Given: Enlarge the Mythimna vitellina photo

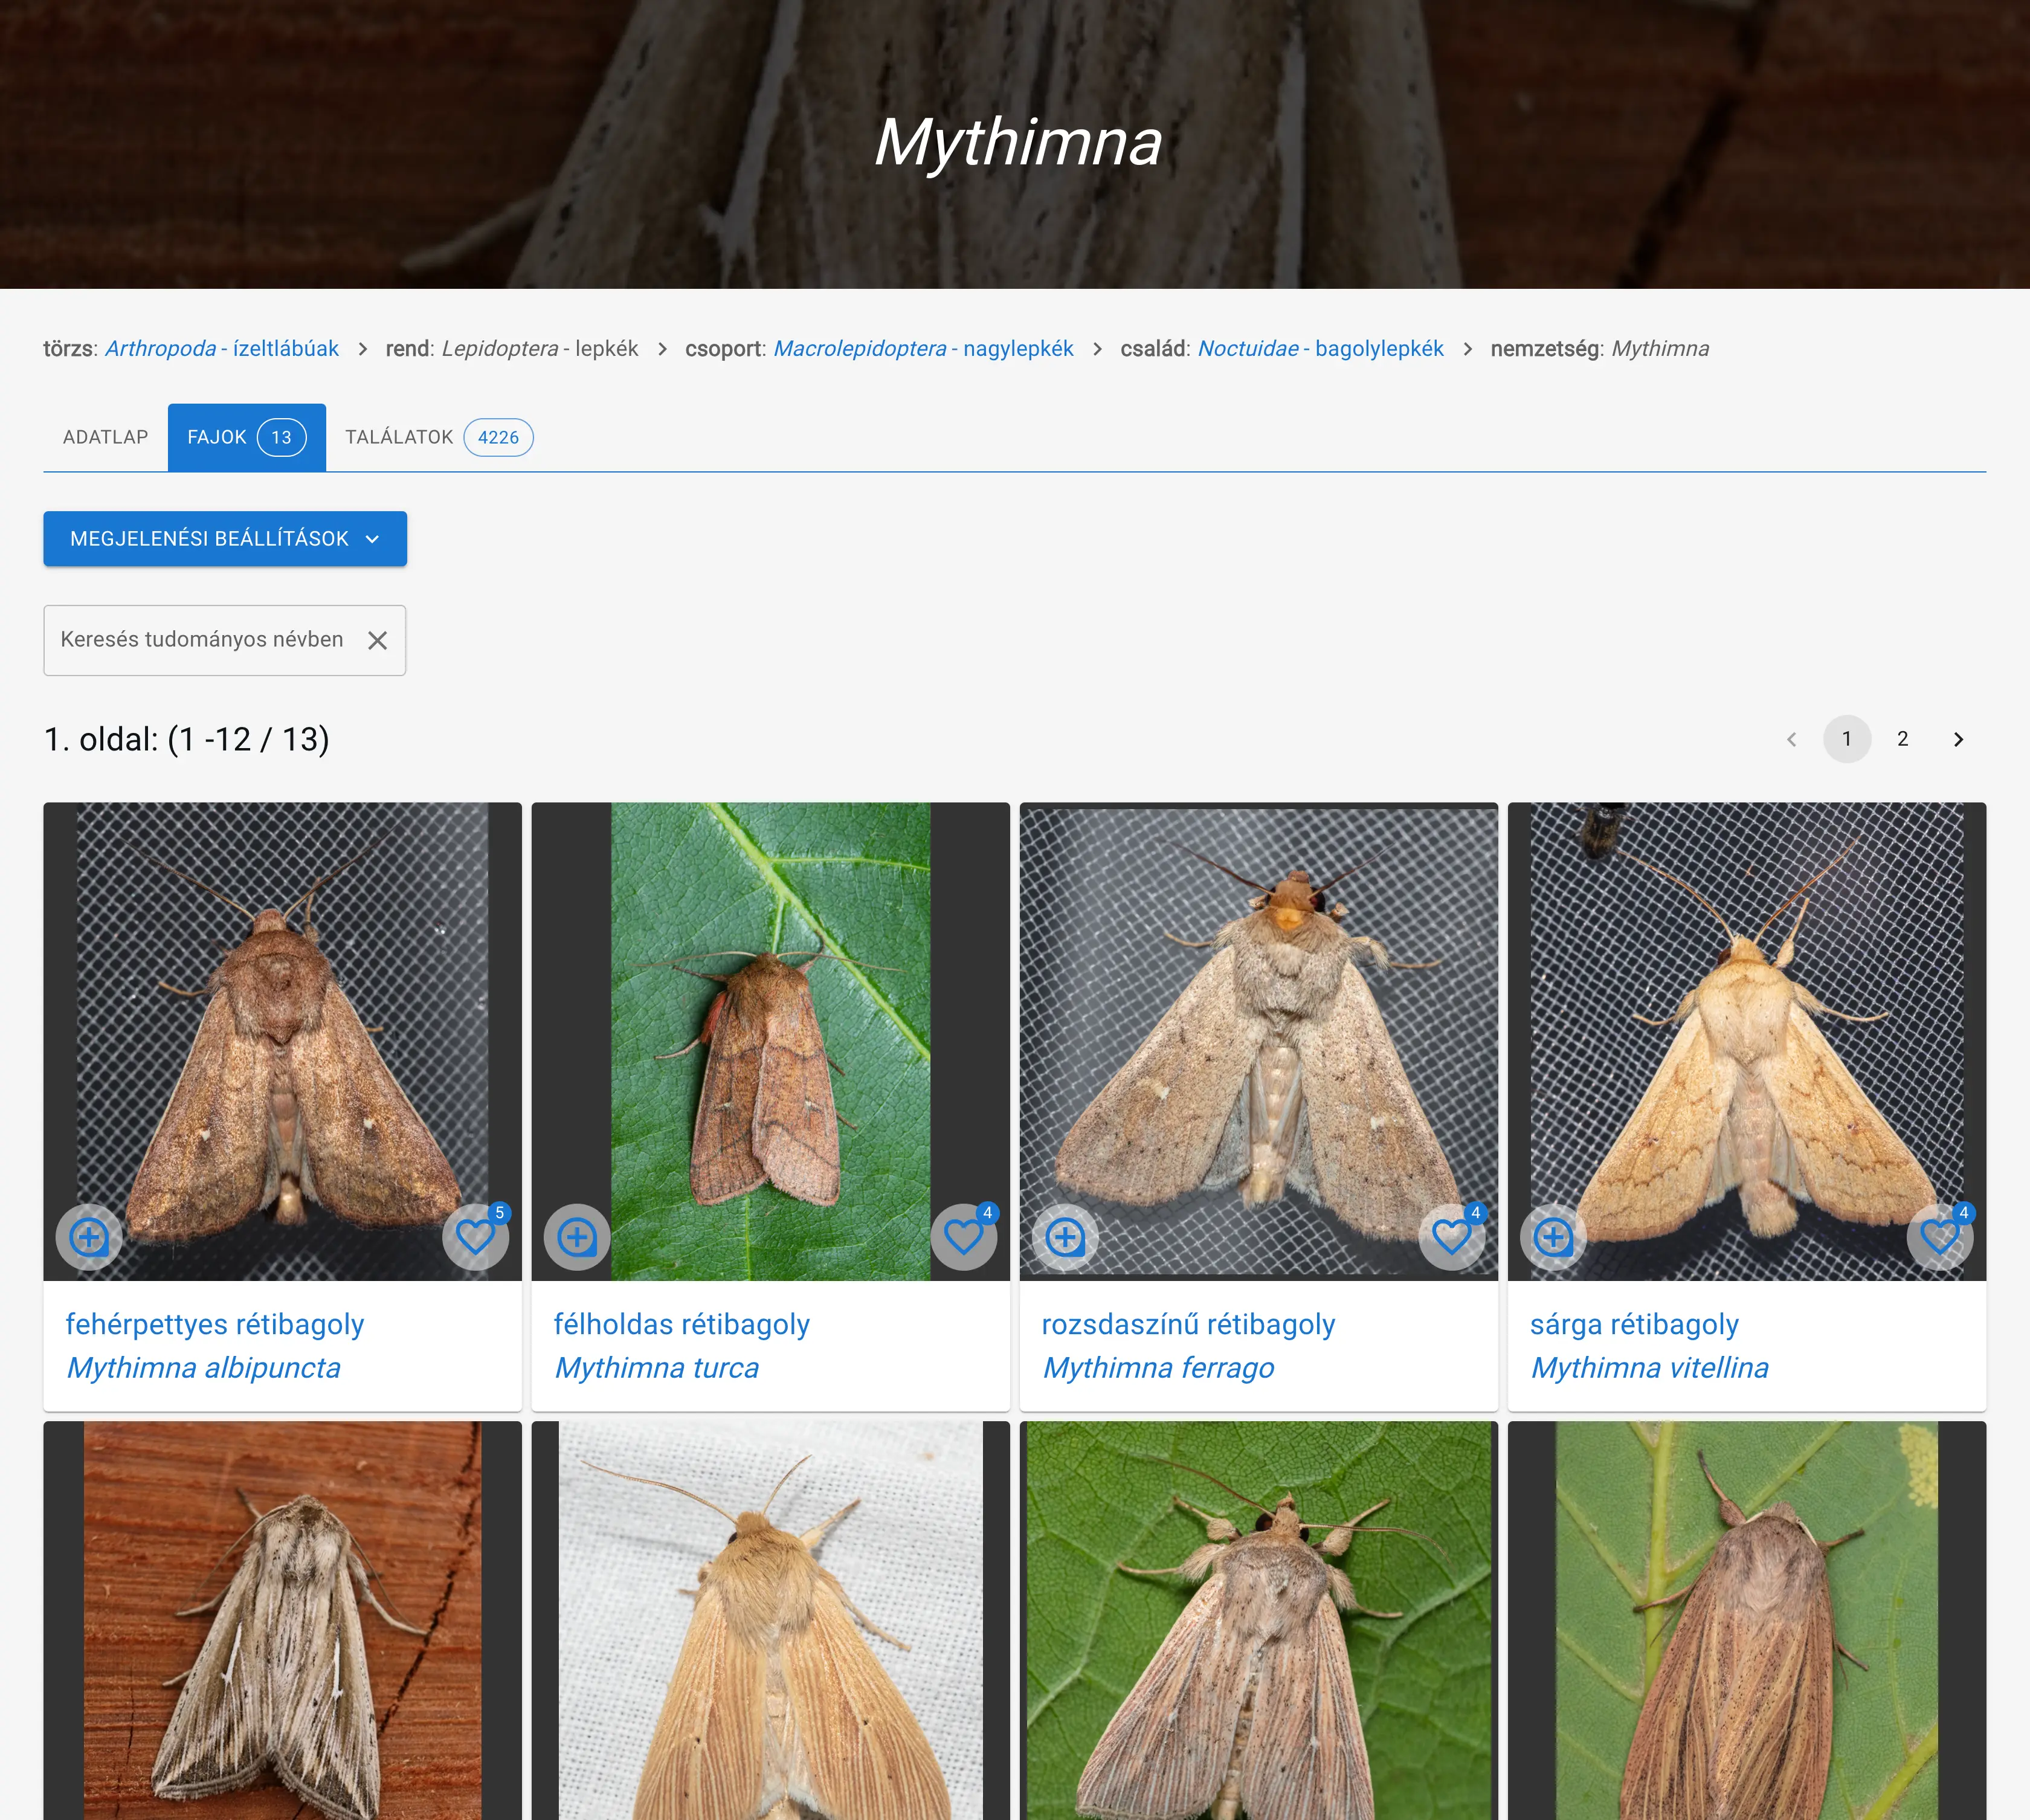Looking at the screenshot, I should pyautogui.click(x=1553, y=1237).
